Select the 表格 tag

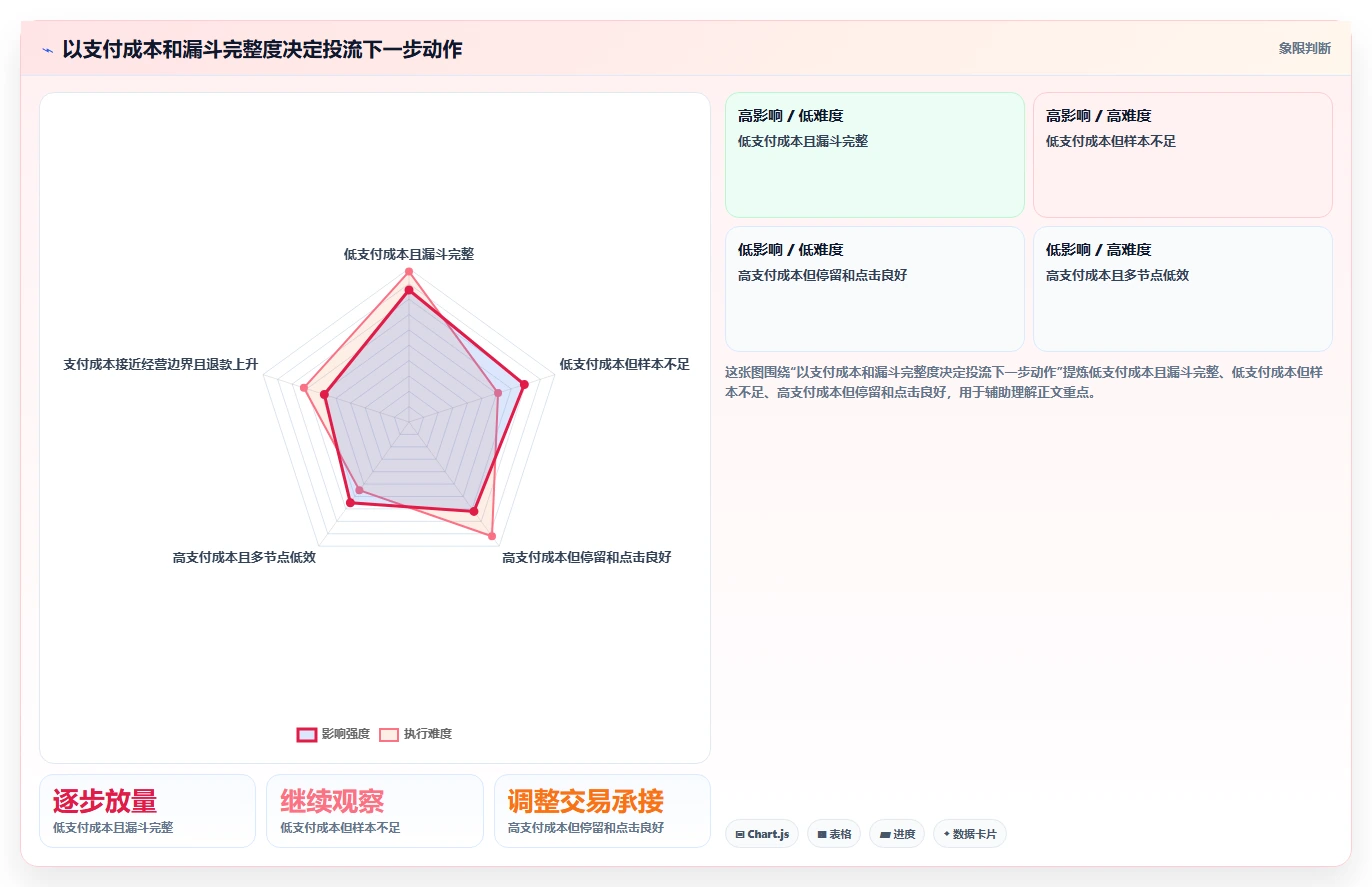coord(834,834)
